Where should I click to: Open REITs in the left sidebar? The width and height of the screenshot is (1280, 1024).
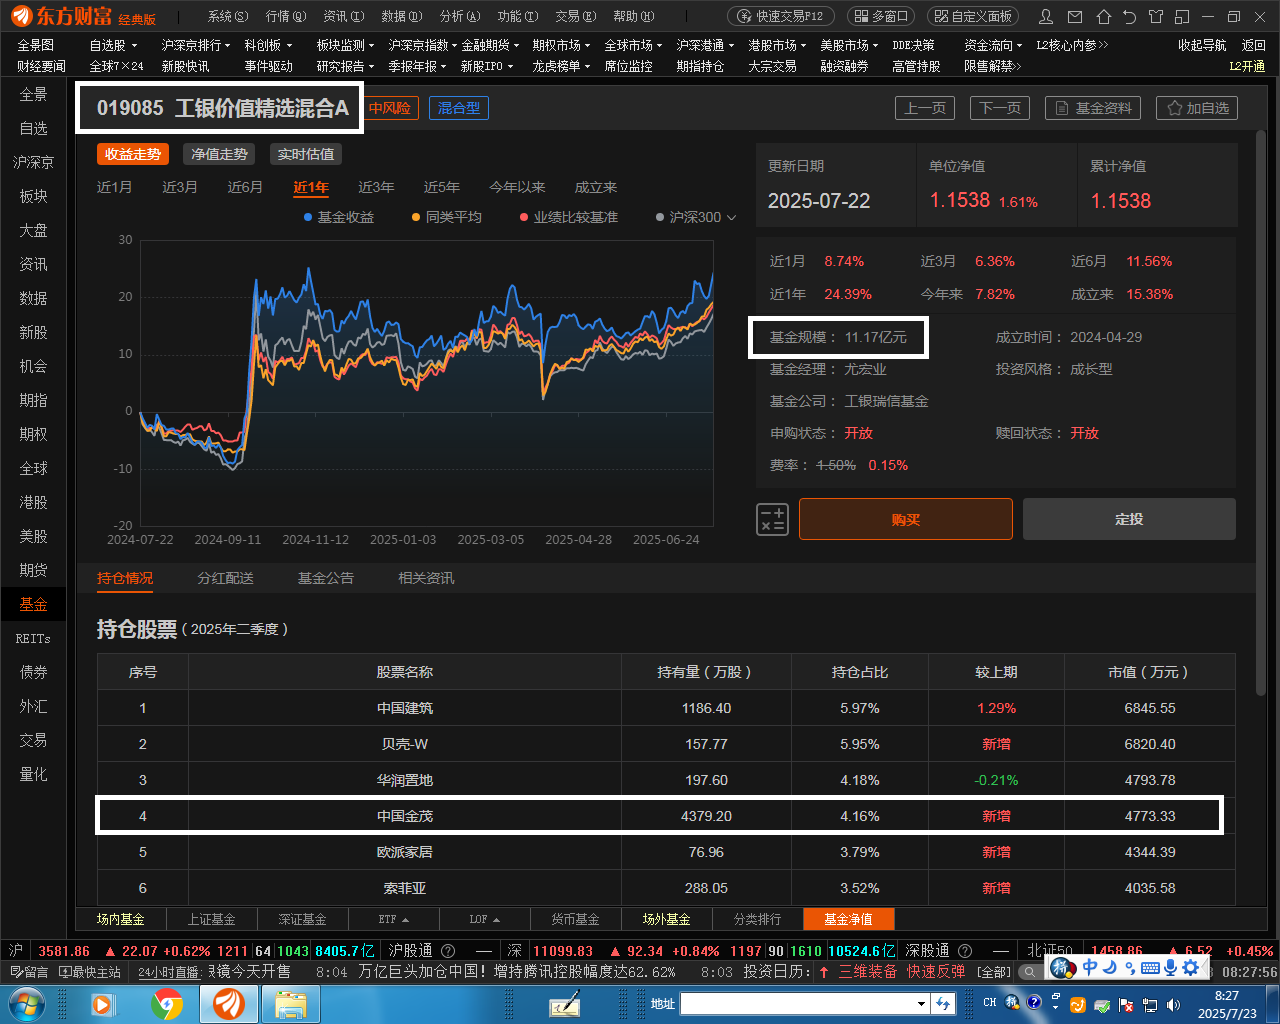pyautogui.click(x=33, y=638)
